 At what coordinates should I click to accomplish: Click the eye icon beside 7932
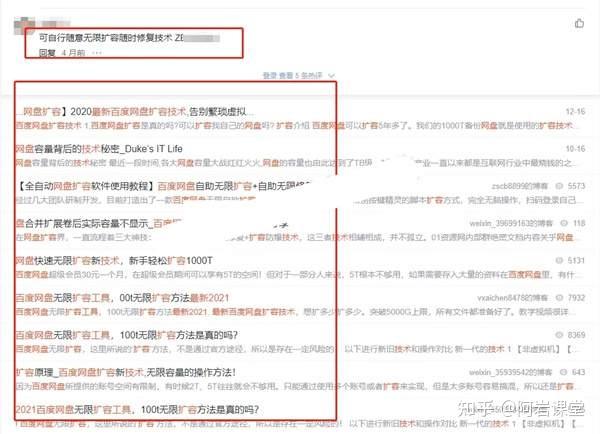[559, 298]
